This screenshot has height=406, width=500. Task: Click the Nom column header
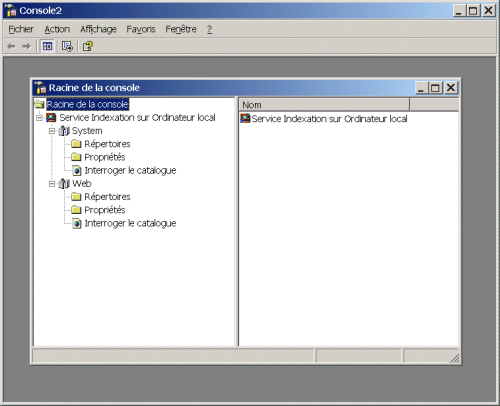click(x=324, y=105)
